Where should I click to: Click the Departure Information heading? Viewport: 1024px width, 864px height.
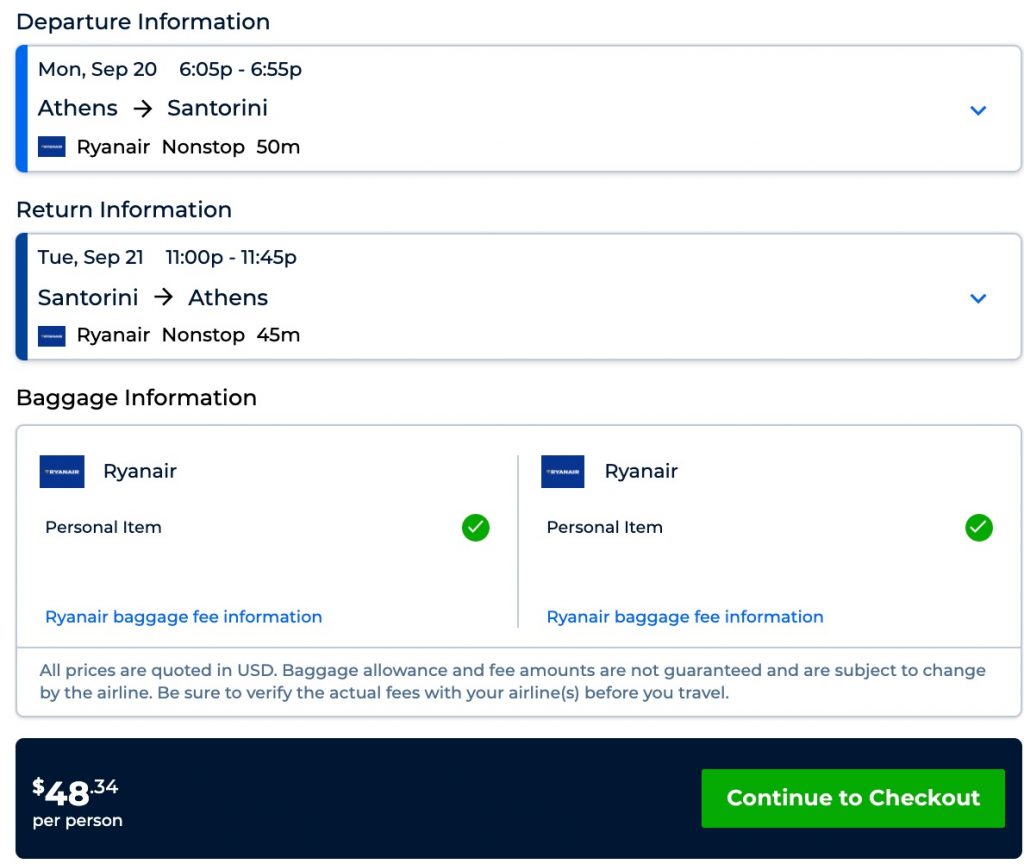[x=143, y=21]
